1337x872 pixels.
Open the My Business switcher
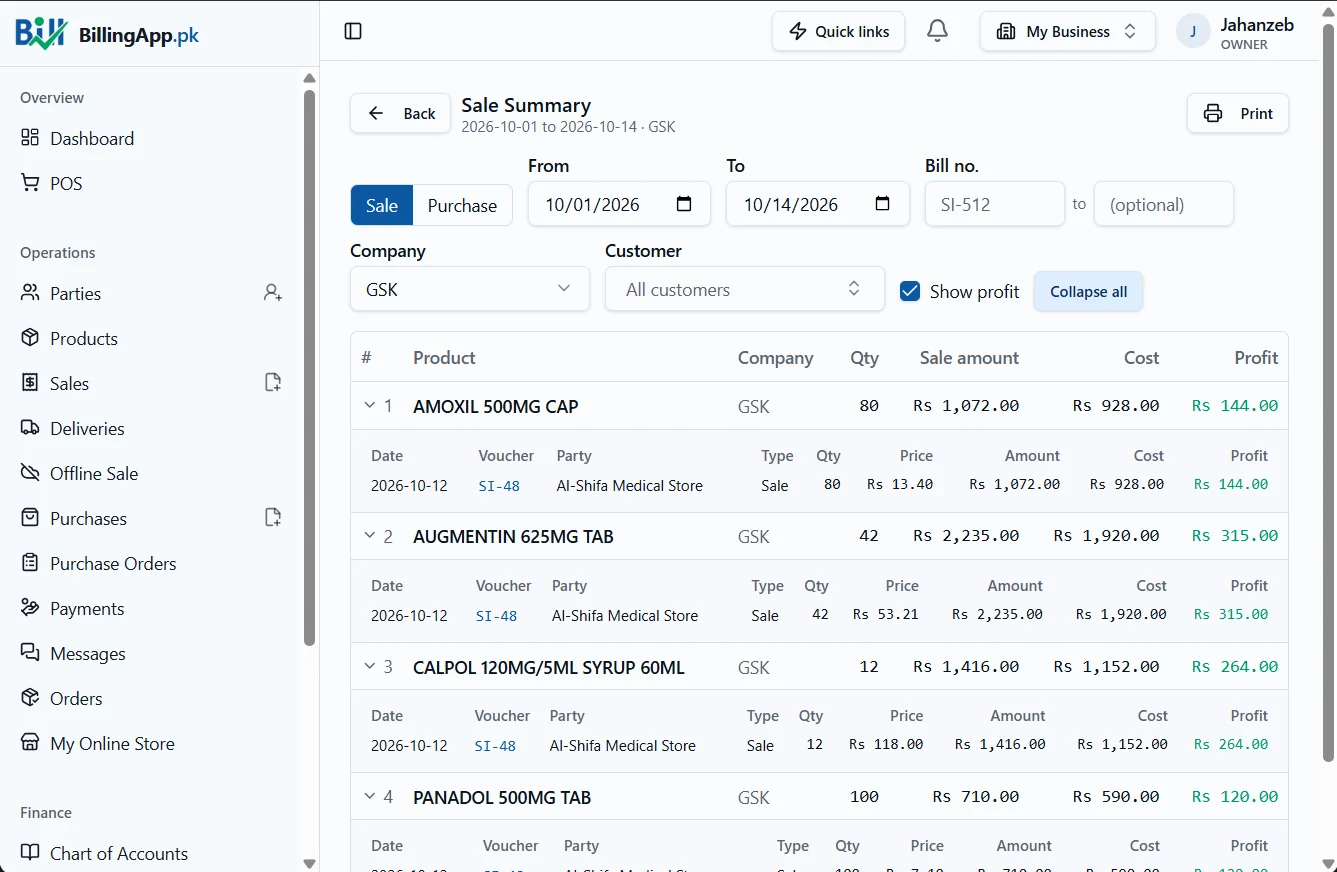click(x=1067, y=31)
